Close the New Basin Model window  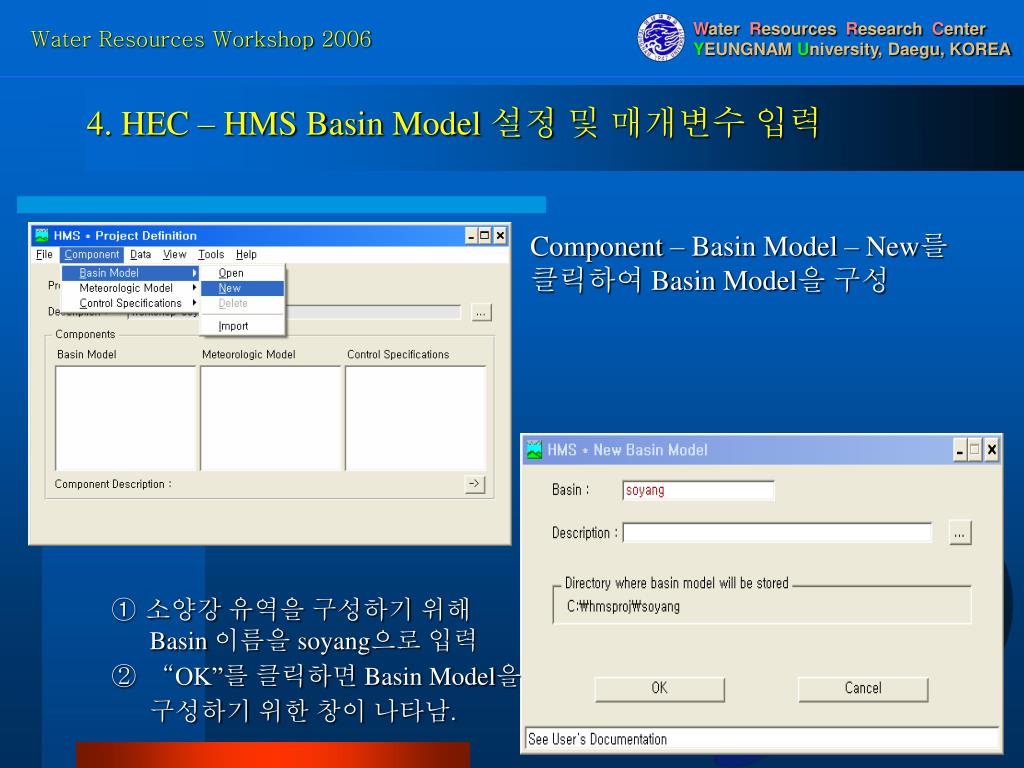991,450
